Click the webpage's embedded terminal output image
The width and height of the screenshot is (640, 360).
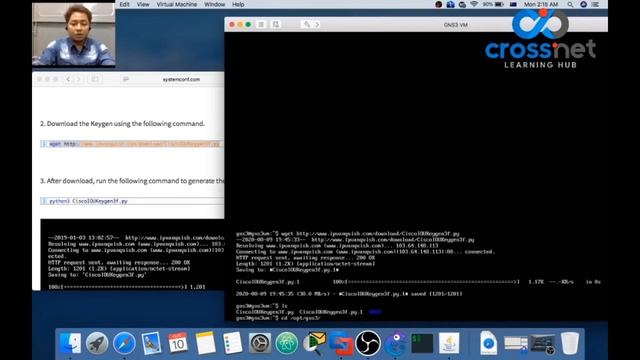132,255
